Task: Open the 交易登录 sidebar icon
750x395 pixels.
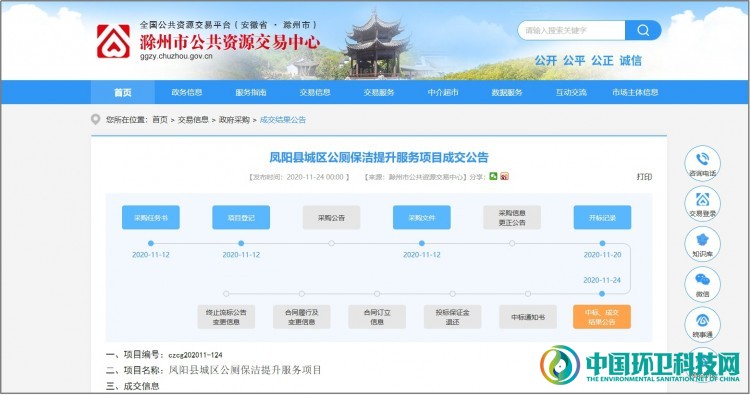Action: (x=702, y=204)
